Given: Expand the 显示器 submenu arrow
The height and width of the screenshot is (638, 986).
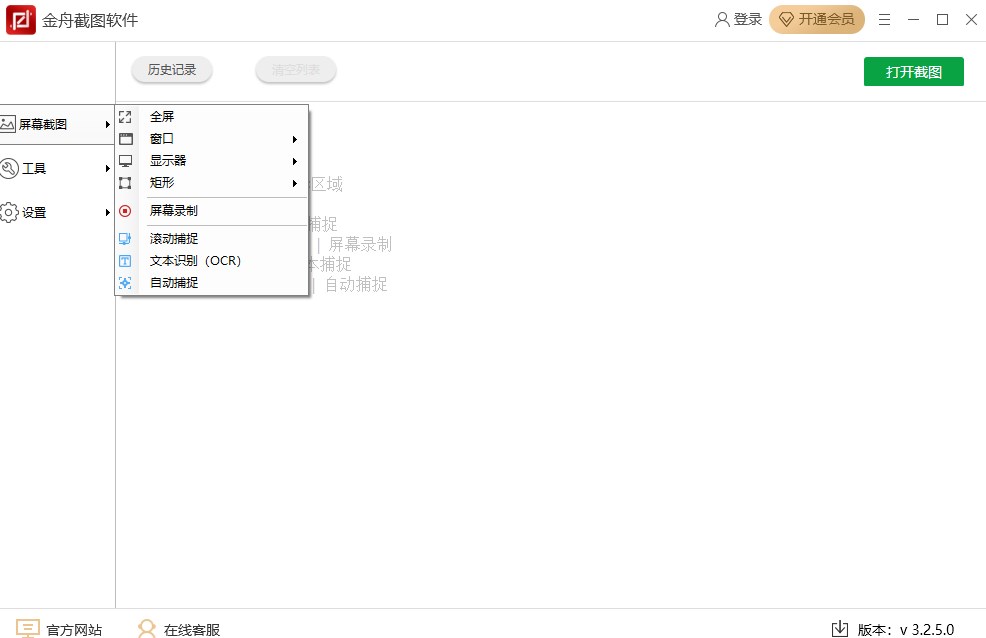Looking at the screenshot, I should tap(295, 161).
